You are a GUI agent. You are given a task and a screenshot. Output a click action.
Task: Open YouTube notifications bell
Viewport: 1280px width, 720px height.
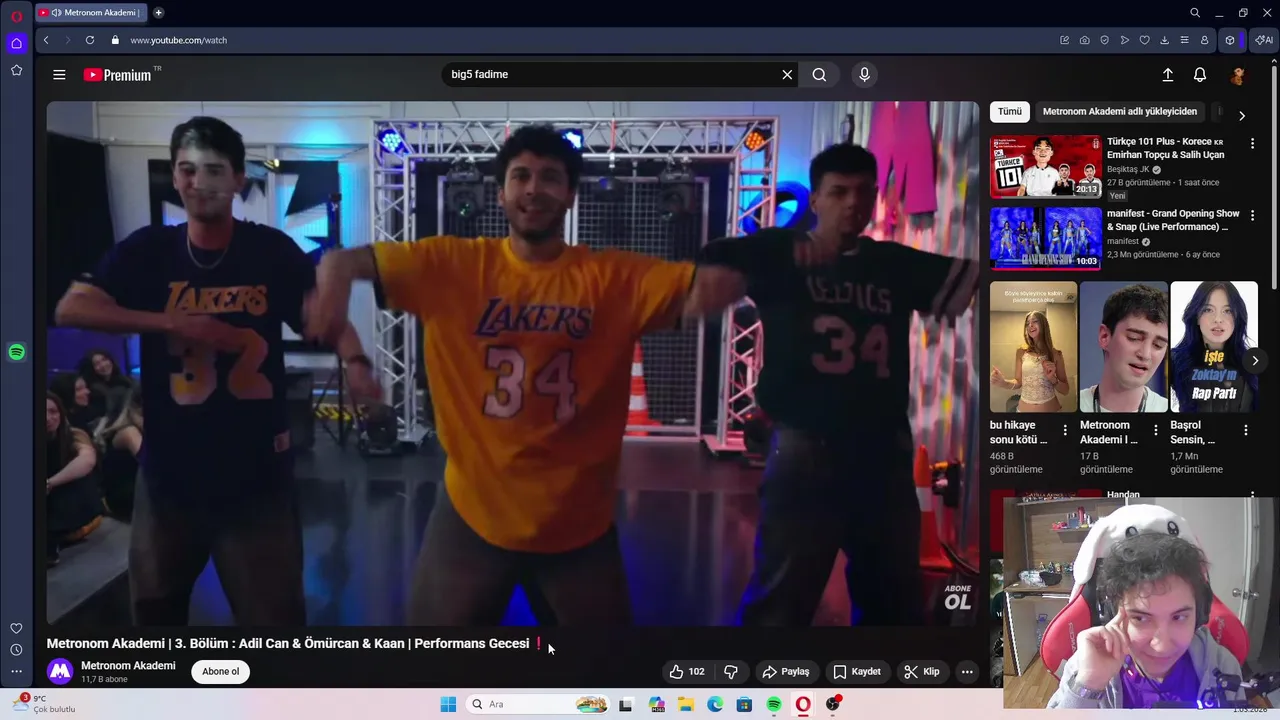pyautogui.click(x=1200, y=75)
